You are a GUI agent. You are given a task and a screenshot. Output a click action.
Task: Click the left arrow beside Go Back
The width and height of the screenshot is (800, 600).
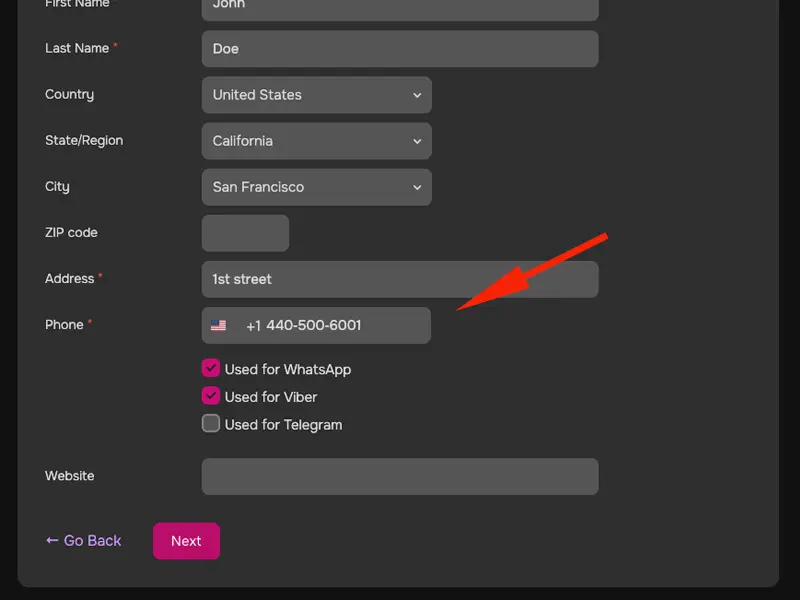52,540
